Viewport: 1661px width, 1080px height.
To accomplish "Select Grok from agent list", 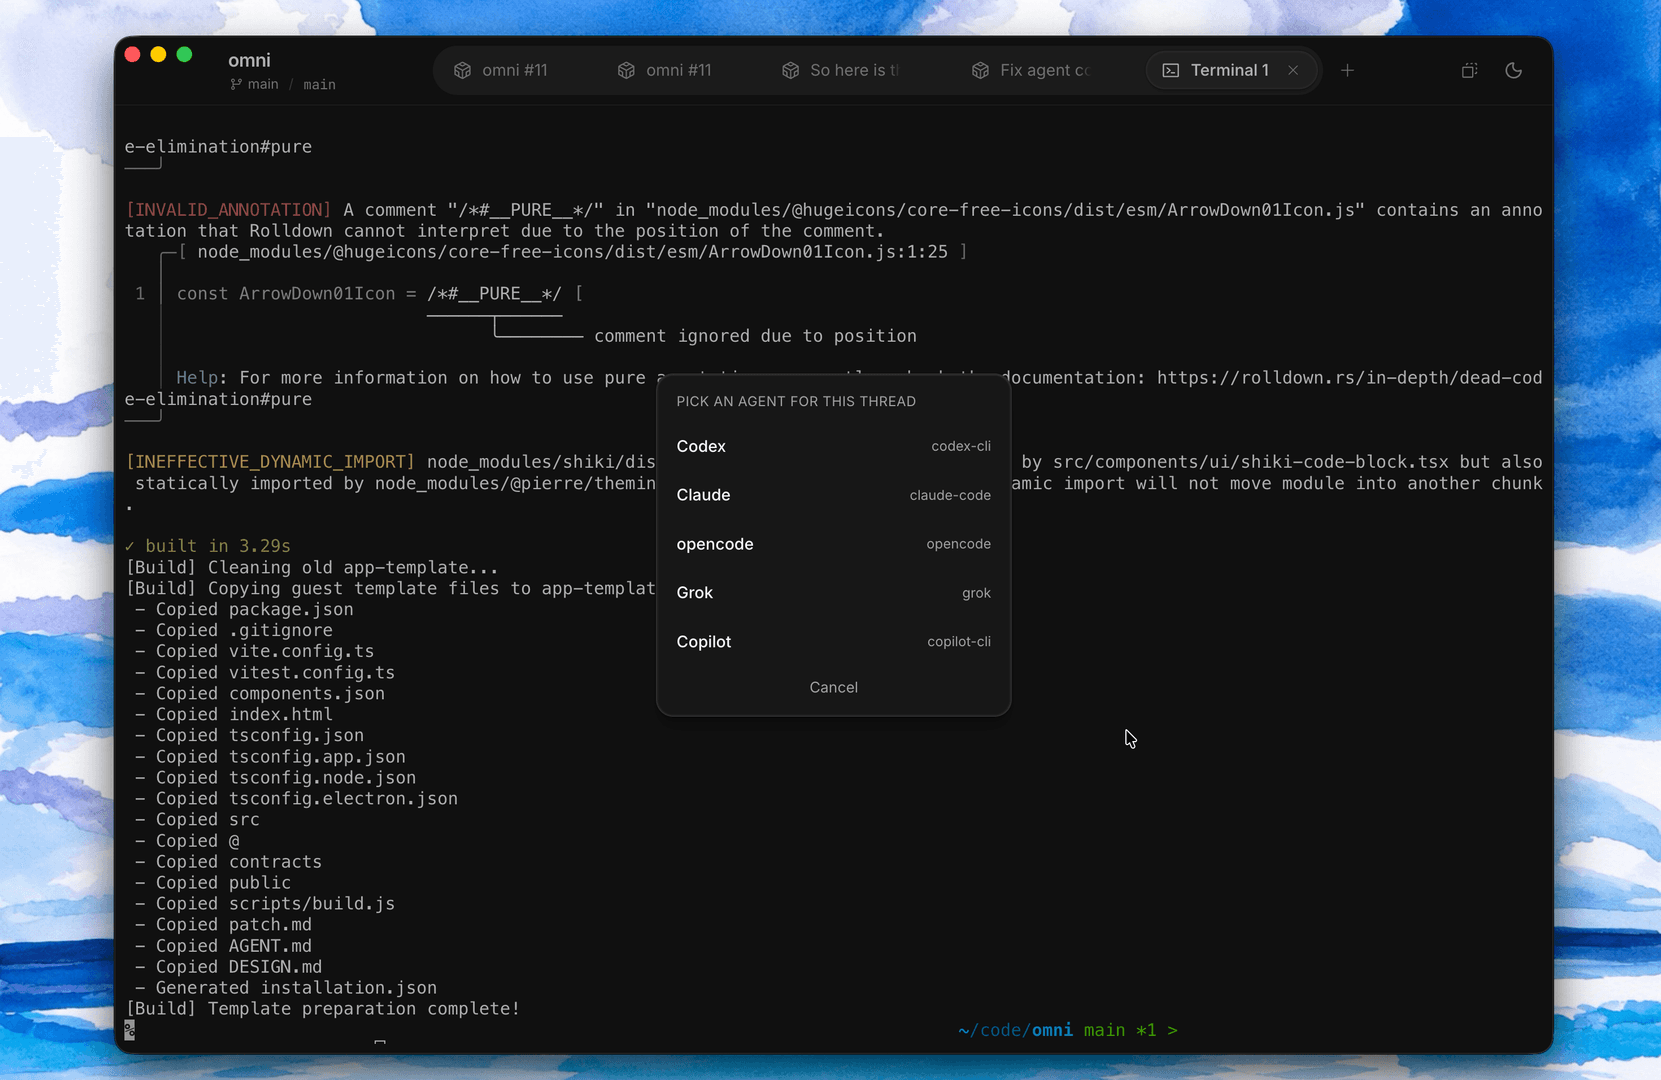I will 833,593.
